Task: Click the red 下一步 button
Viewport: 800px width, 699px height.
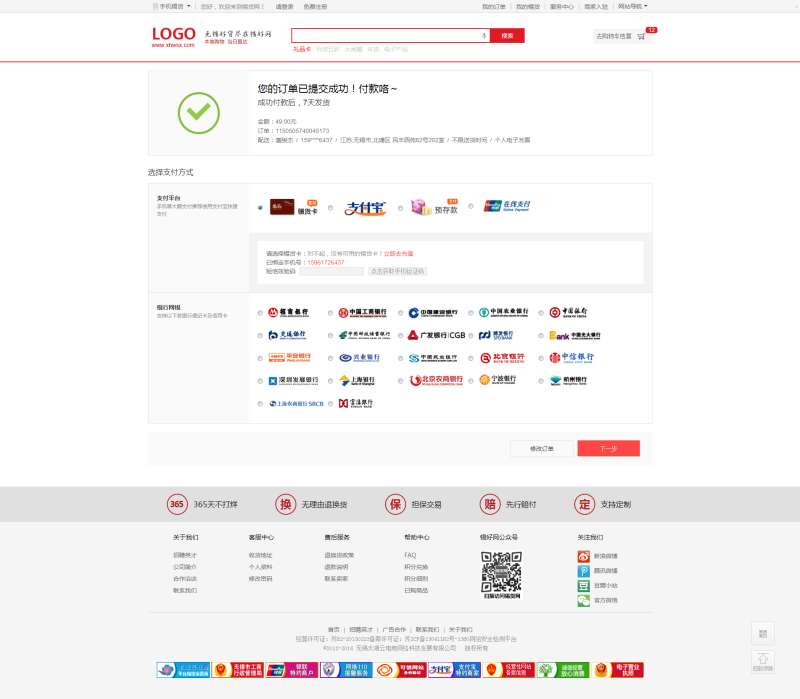Action: (x=608, y=448)
